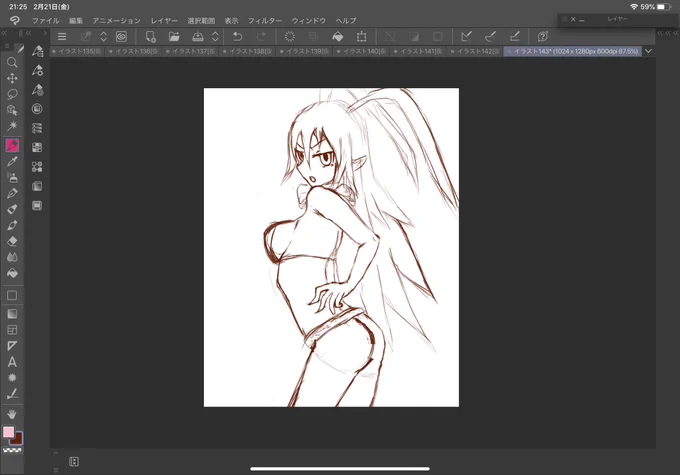This screenshot has height=475, width=680.
Task: Select the Eyedropper tool
Action: coord(12,162)
